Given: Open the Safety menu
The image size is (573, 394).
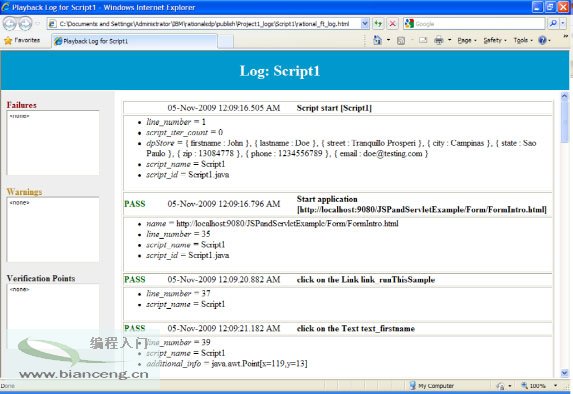Looking at the screenshot, I should click(x=495, y=40).
